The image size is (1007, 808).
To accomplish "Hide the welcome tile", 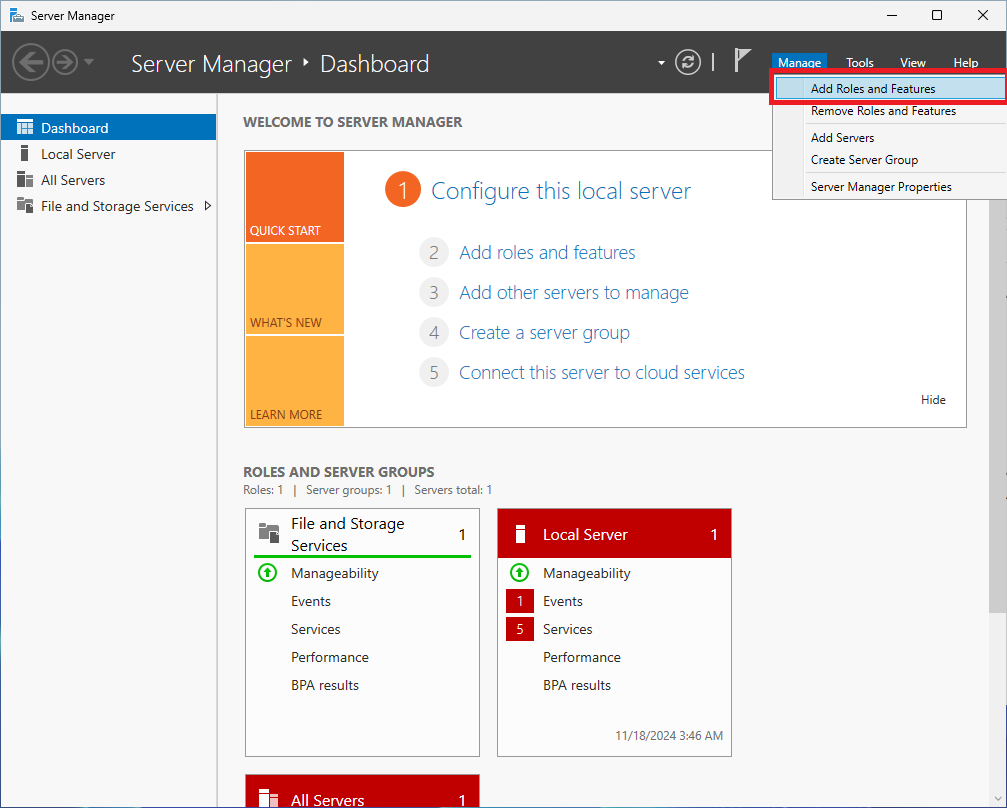I will (932, 400).
